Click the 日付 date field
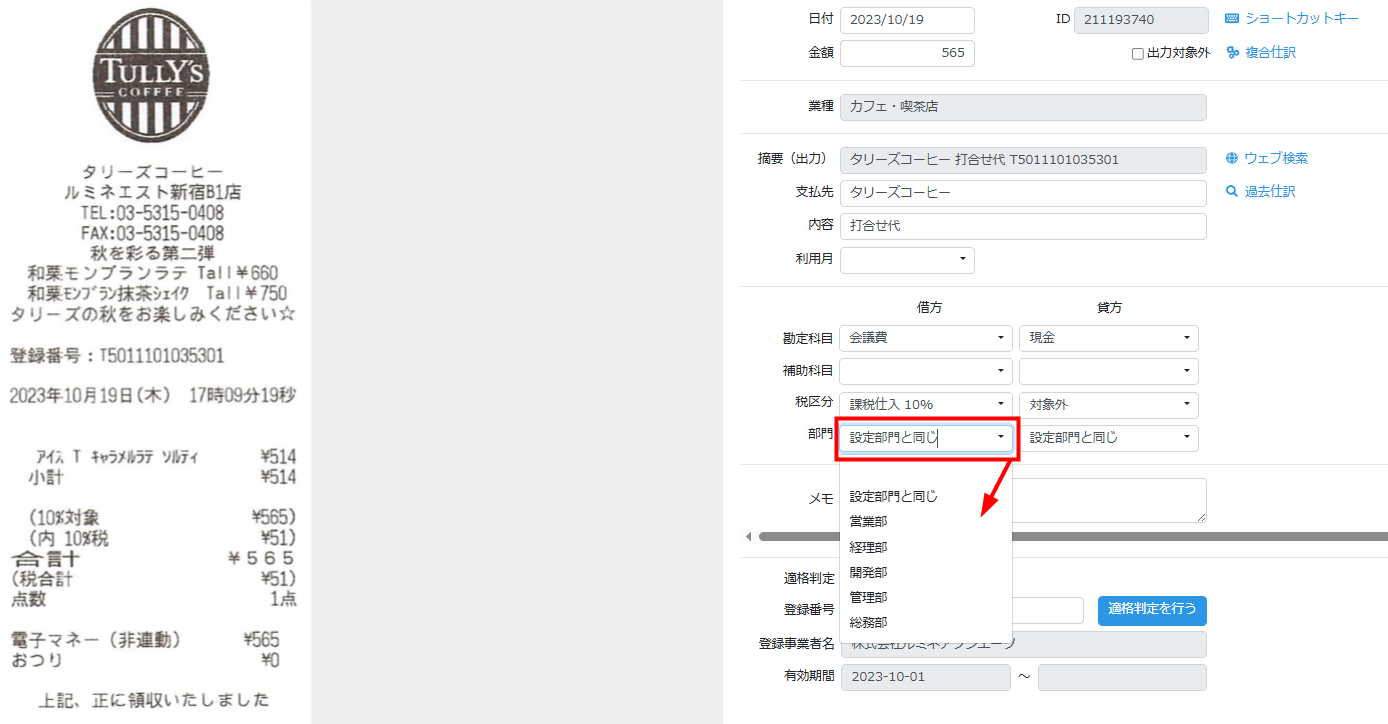1388x724 pixels. [x=907, y=20]
